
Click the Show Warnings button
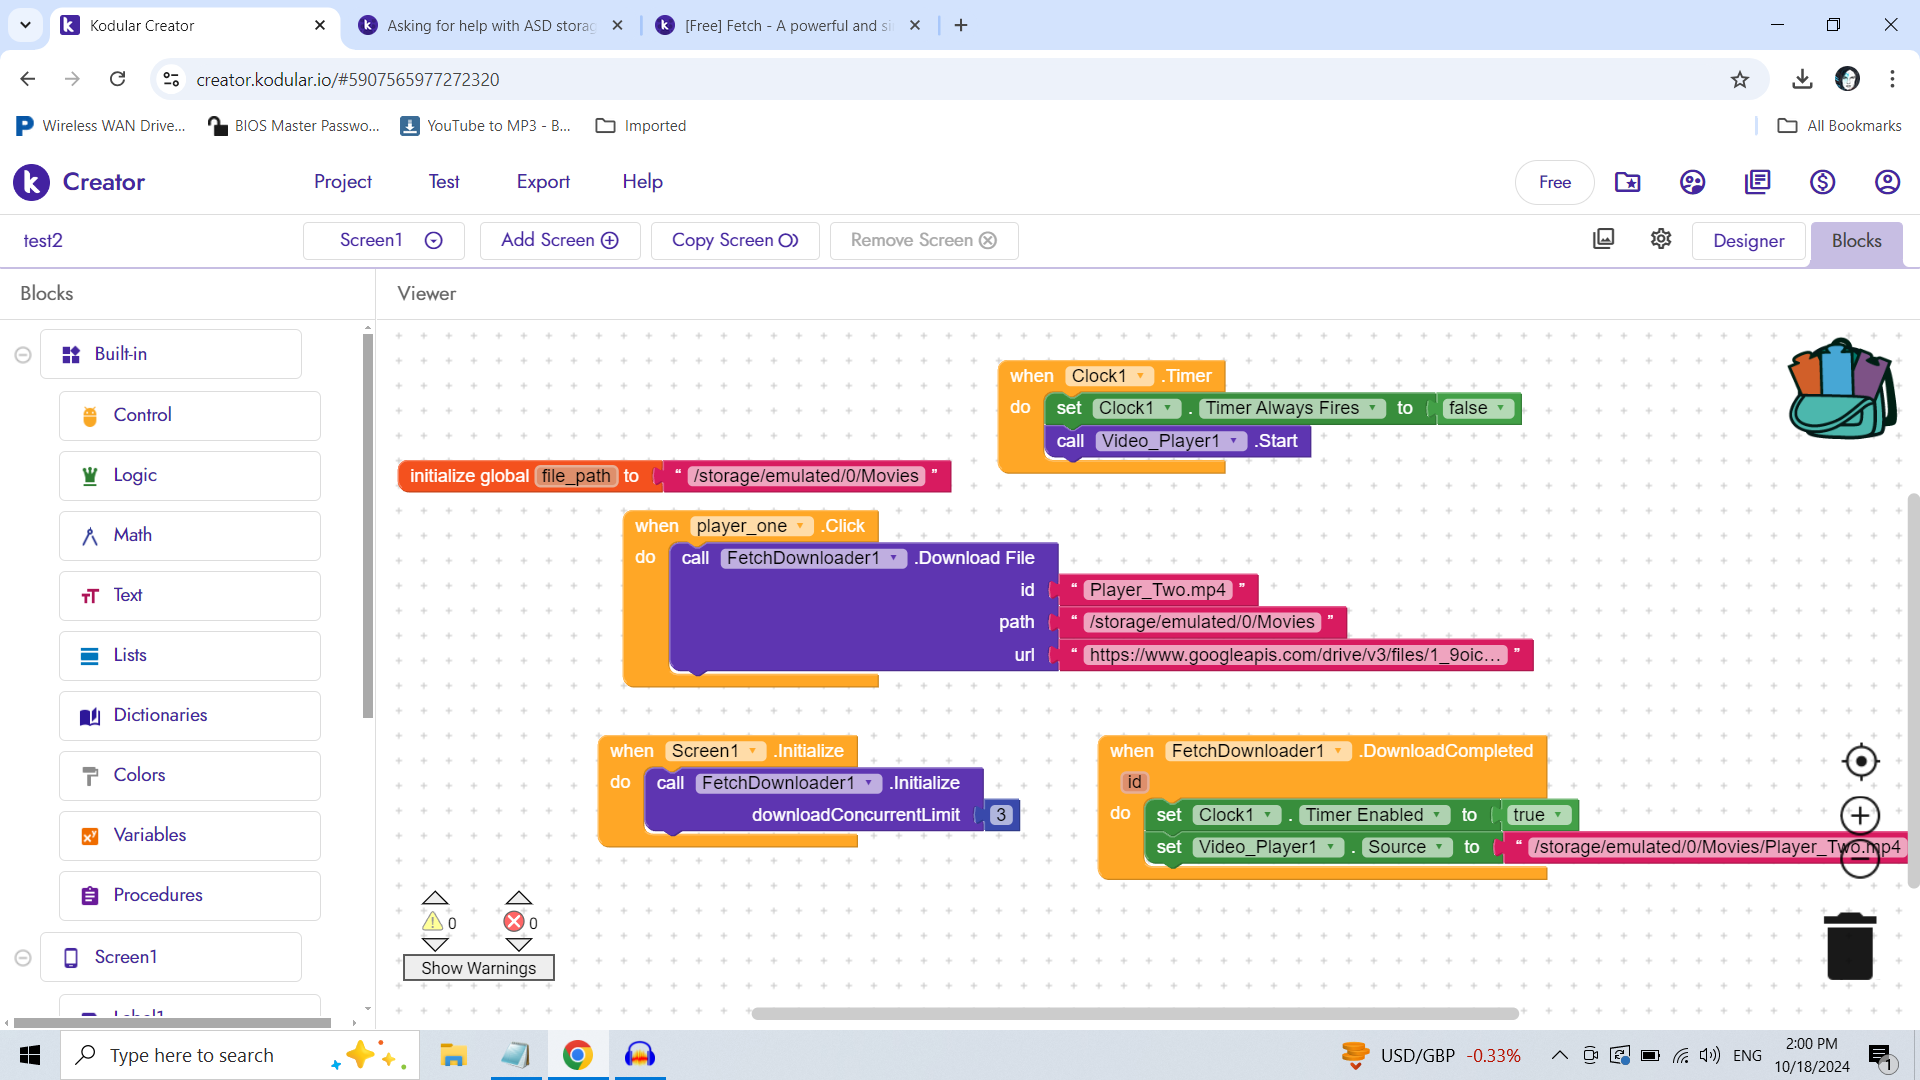[478, 968]
